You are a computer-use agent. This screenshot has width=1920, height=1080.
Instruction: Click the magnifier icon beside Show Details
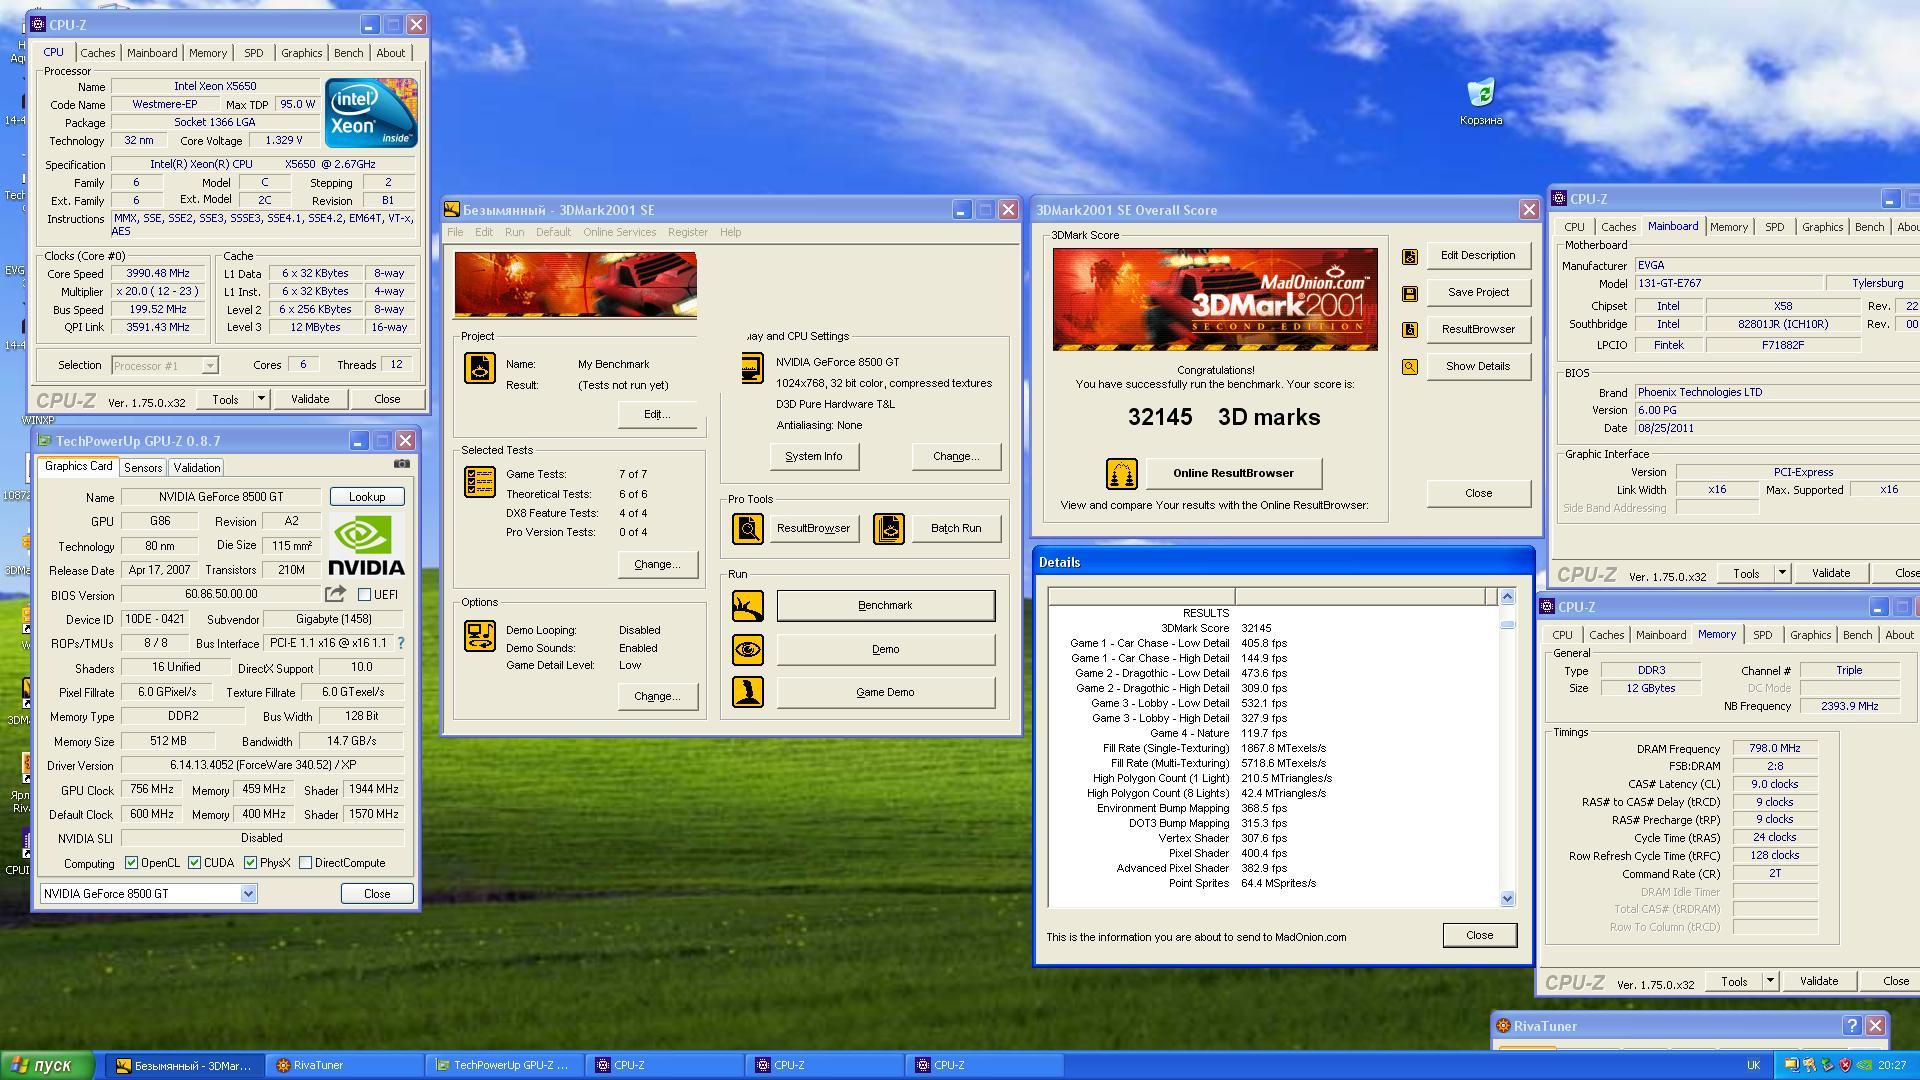tap(1409, 367)
